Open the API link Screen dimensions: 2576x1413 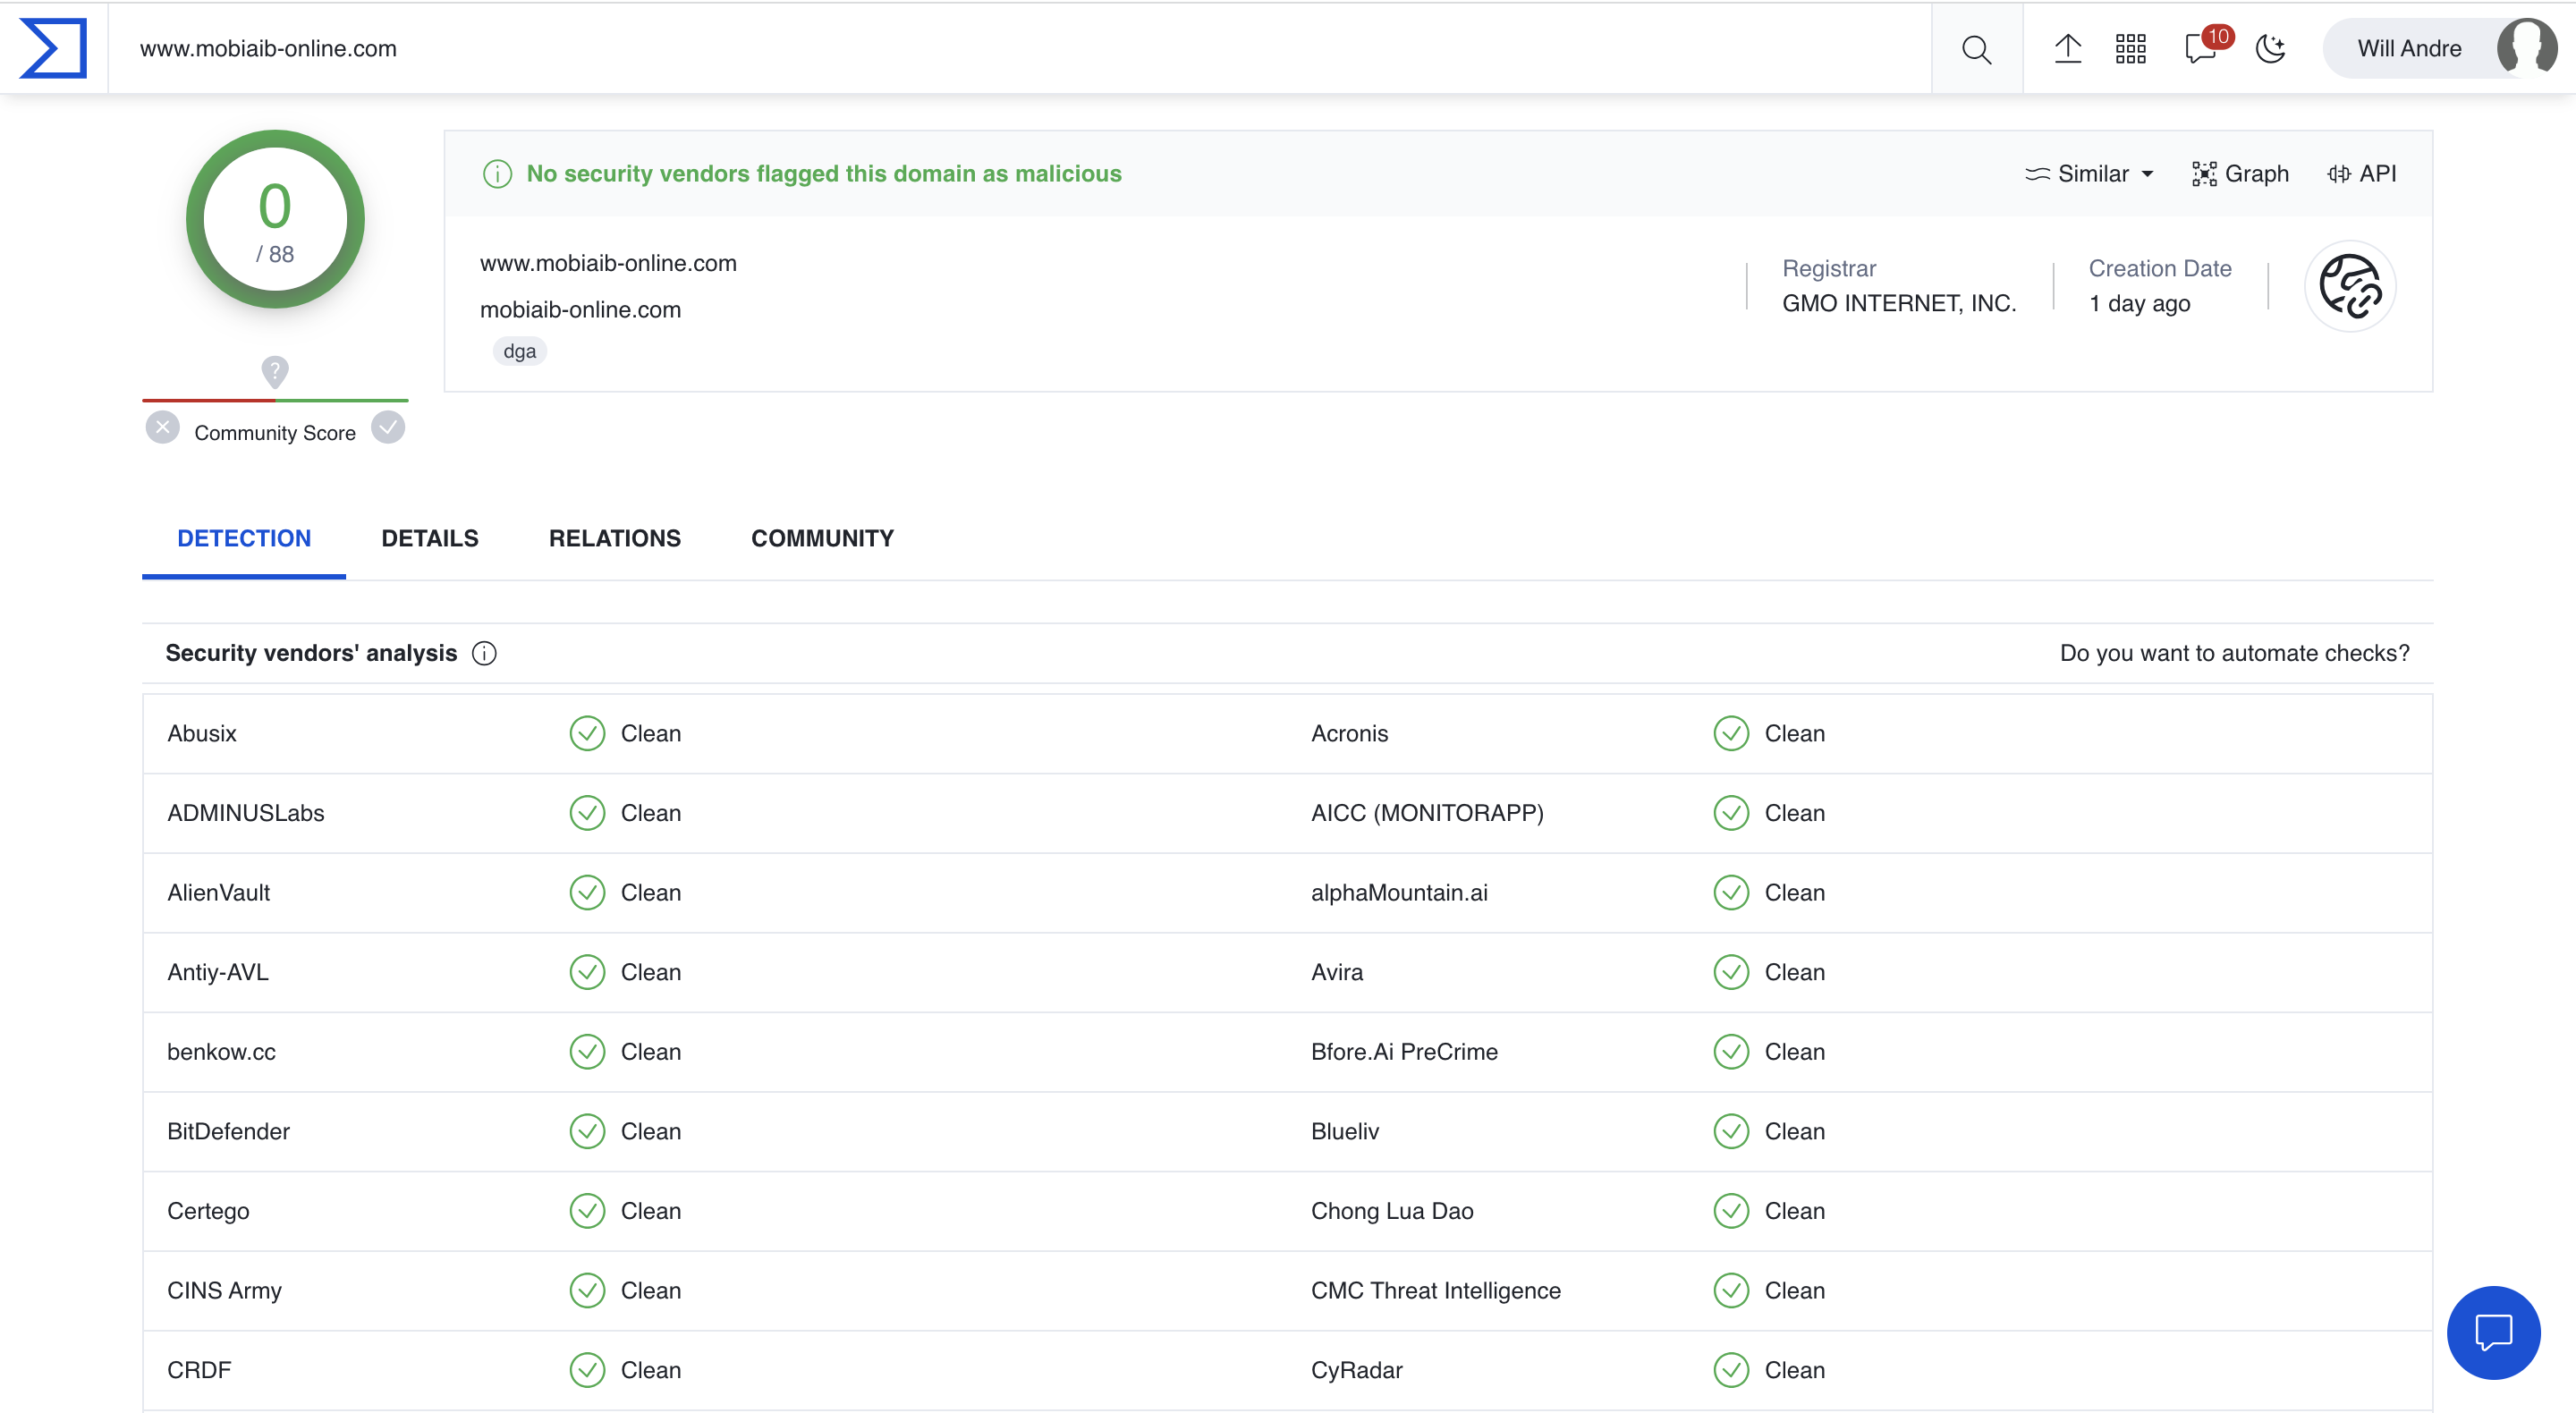(2361, 174)
